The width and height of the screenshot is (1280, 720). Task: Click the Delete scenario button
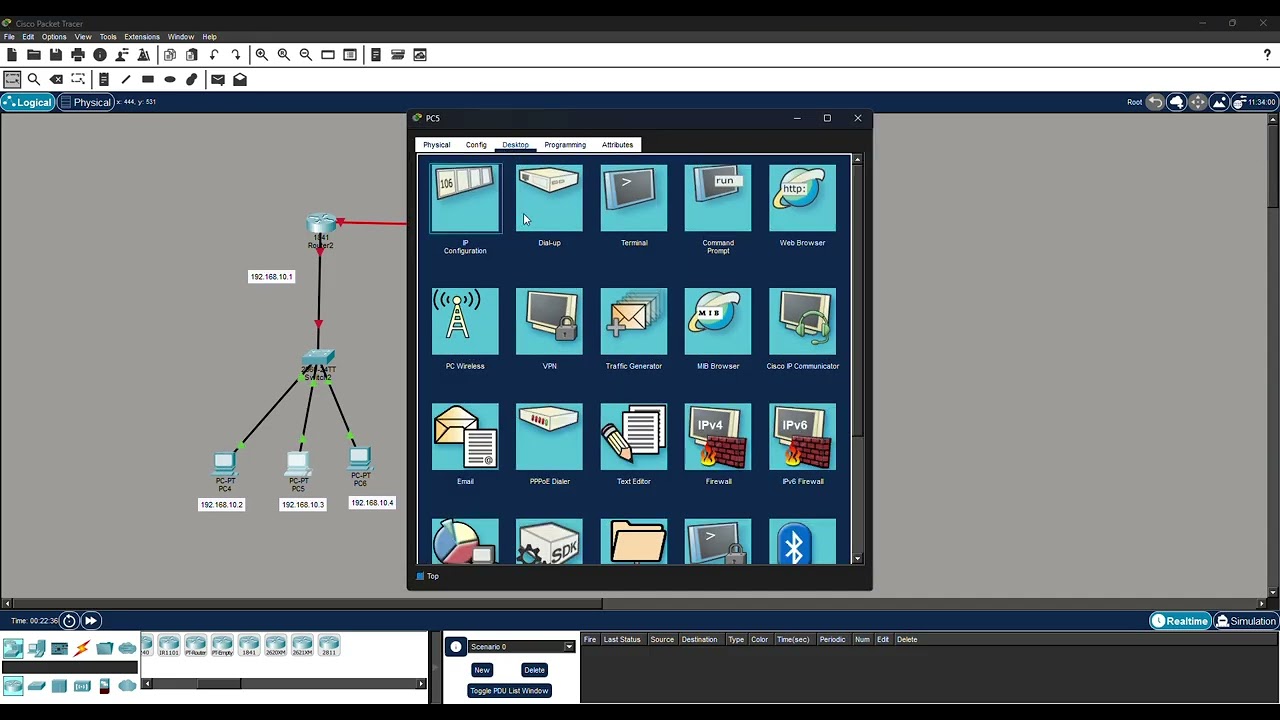click(x=534, y=670)
